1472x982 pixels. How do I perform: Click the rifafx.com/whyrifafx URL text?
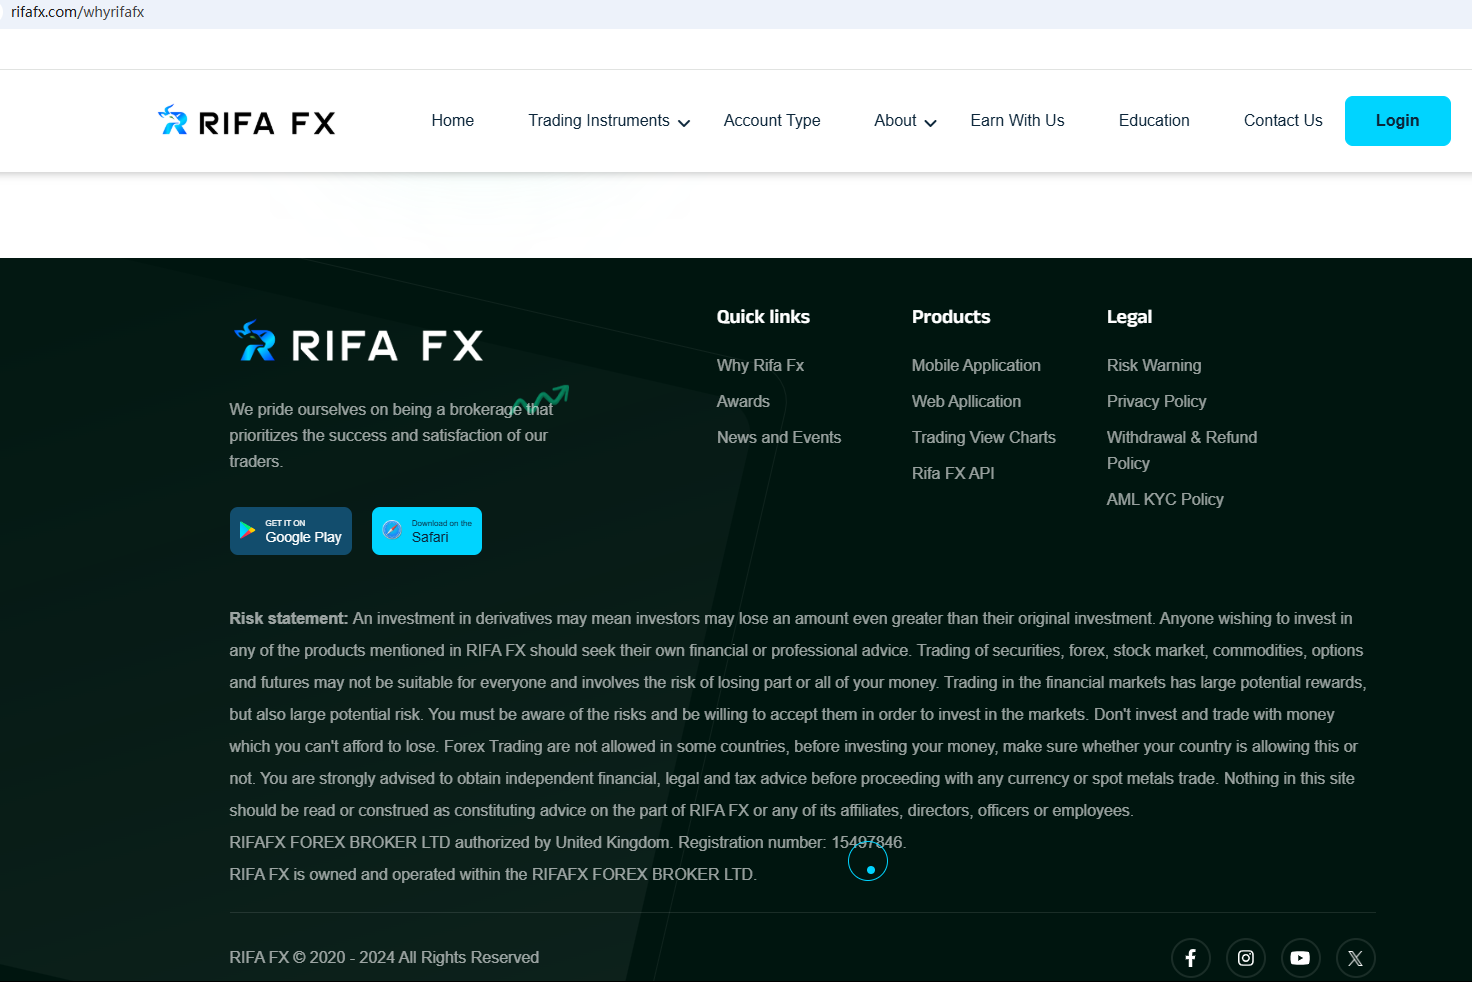78,12
